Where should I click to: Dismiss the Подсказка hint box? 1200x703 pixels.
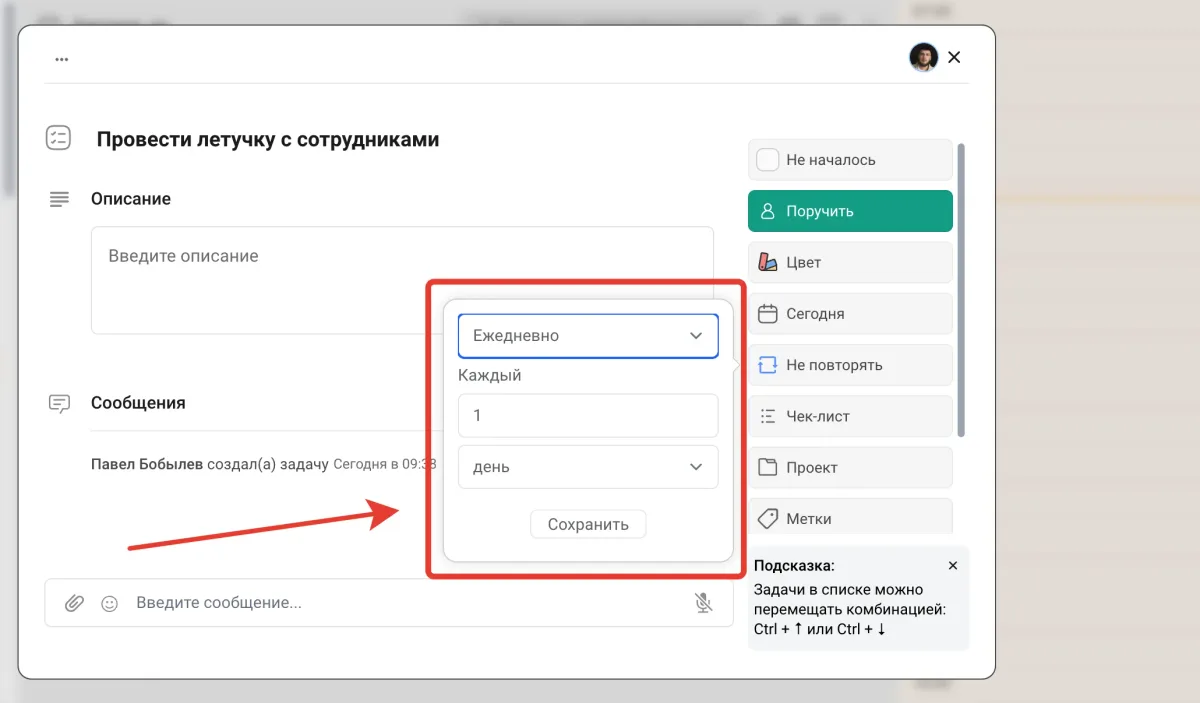point(952,566)
